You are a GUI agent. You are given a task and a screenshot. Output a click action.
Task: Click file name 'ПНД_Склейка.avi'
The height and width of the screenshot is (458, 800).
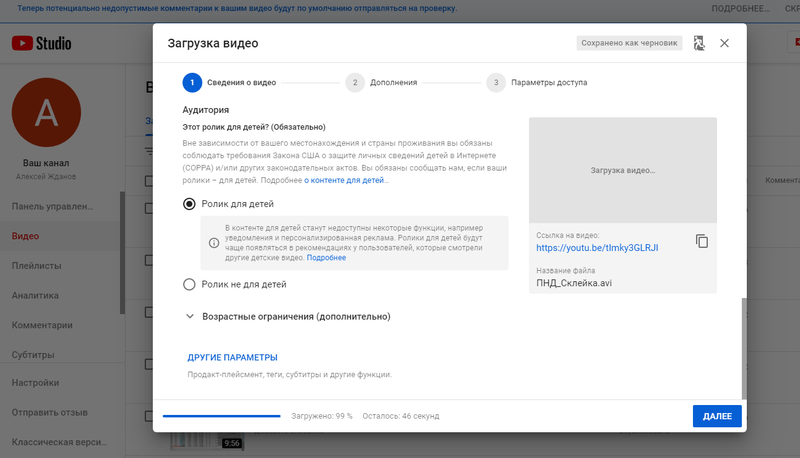(x=574, y=283)
